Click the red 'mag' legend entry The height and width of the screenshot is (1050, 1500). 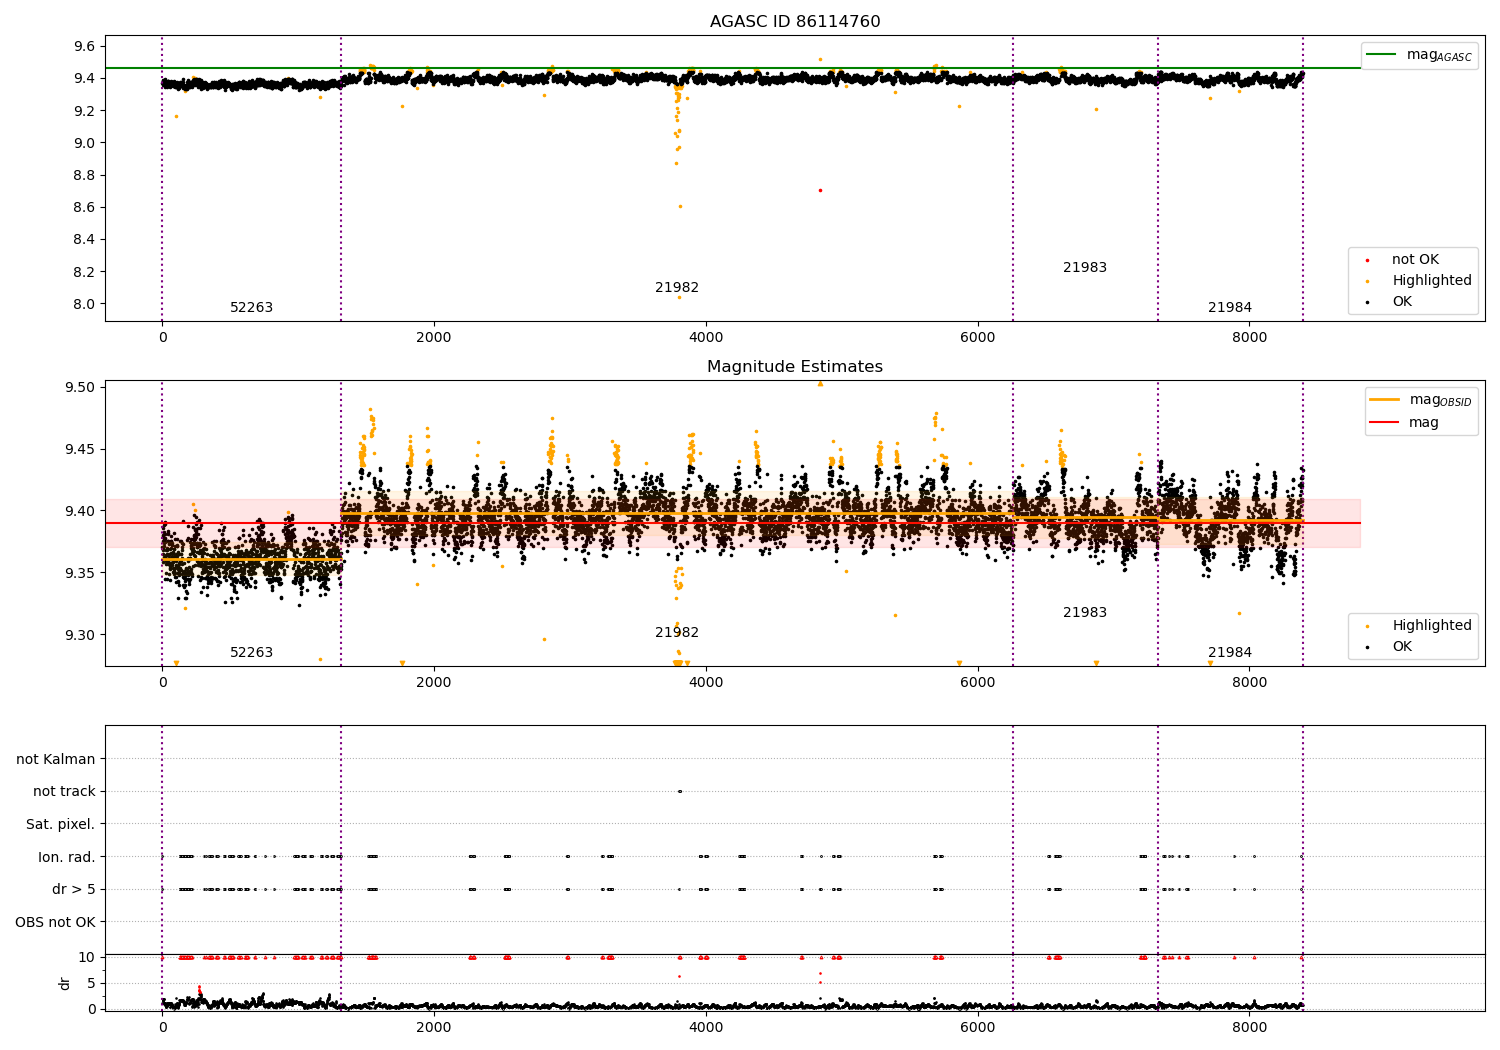1404,423
